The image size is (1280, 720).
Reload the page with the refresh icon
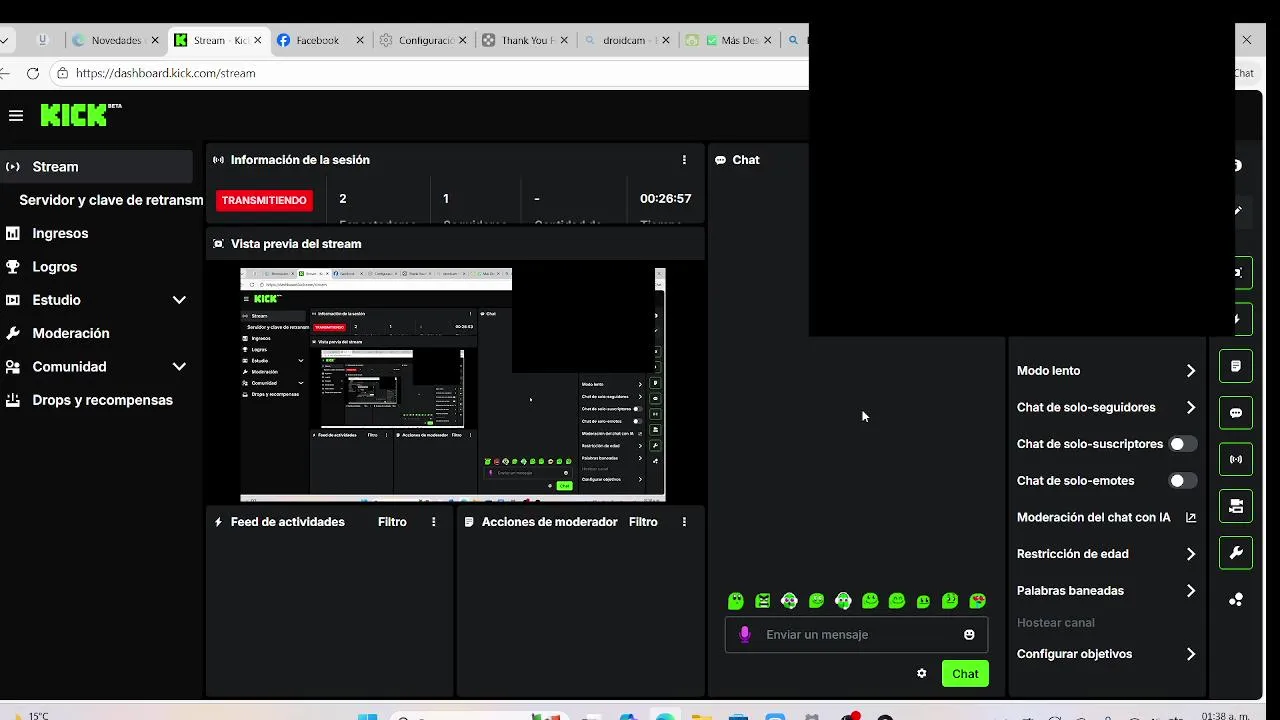pyautogui.click(x=33, y=73)
